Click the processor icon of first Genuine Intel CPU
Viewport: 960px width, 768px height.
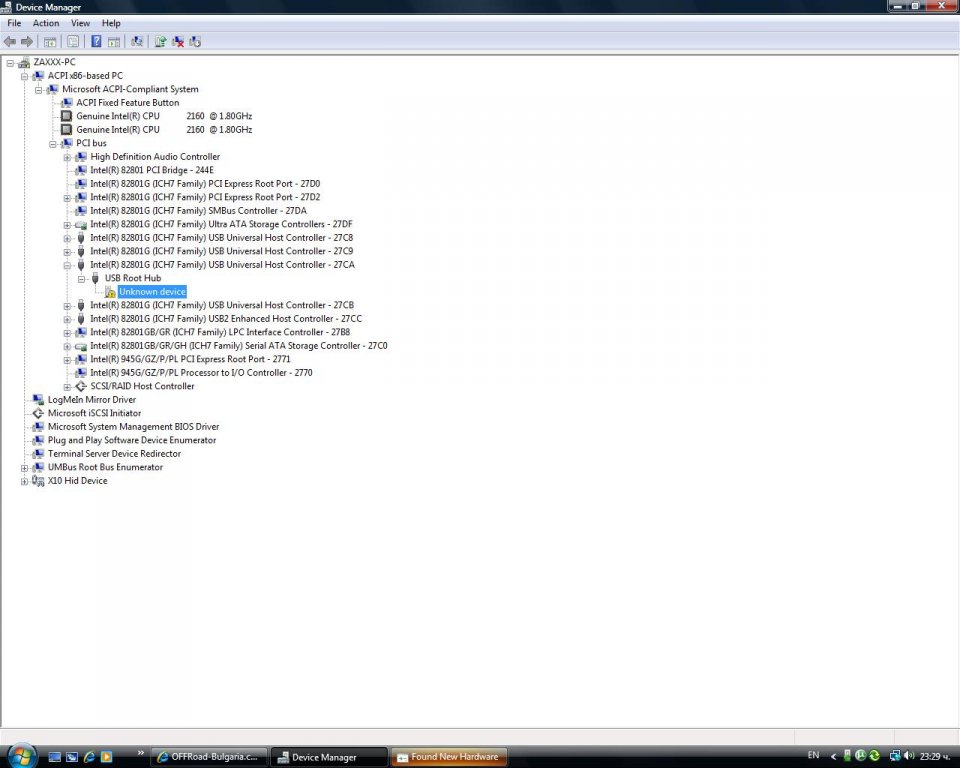click(66, 116)
